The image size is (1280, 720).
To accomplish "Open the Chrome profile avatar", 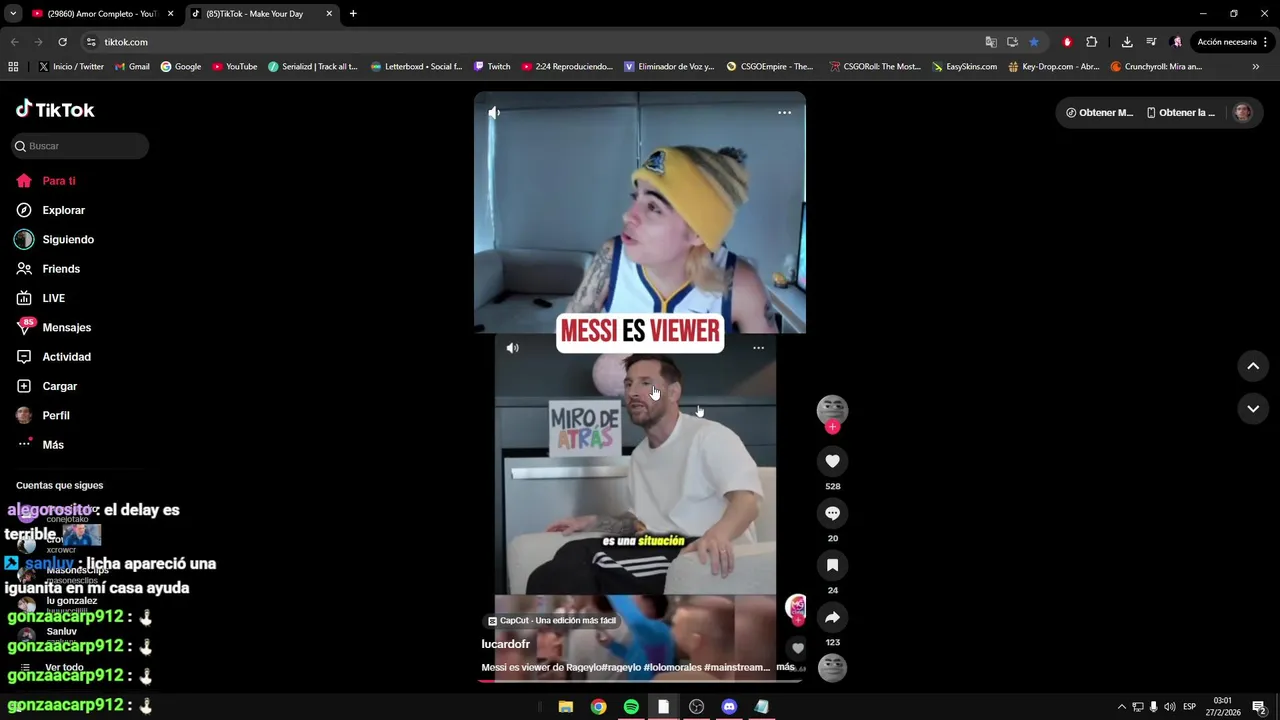I will tap(1176, 42).
